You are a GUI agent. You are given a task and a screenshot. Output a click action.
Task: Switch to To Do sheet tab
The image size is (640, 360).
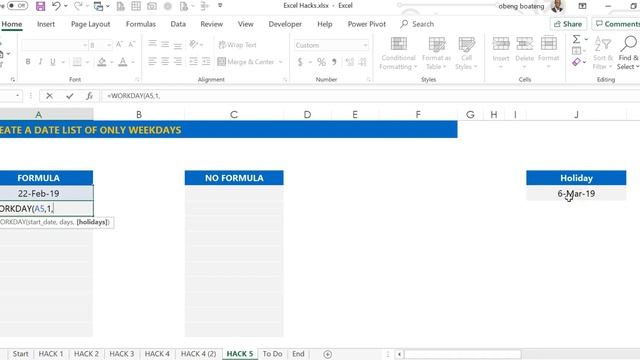(x=272, y=354)
